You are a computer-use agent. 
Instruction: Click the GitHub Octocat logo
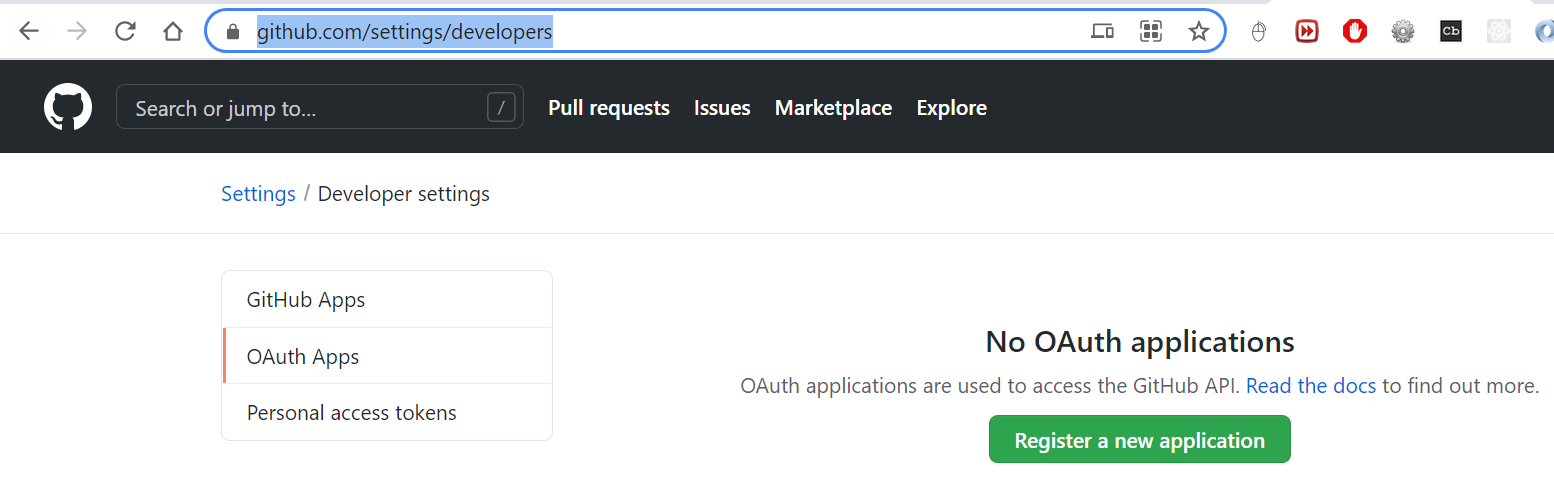(68, 107)
